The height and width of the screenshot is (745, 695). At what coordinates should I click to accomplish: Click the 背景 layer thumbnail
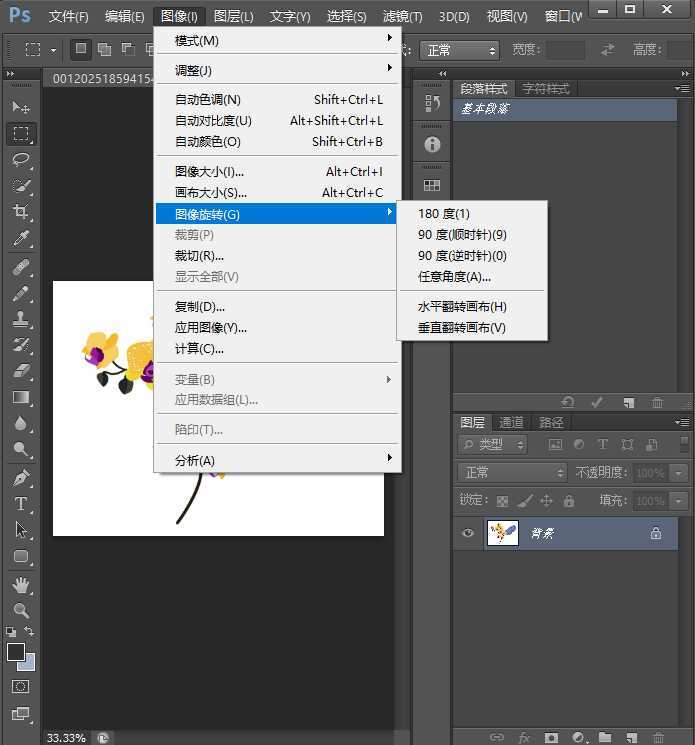pyautogui.click(x=502, y=533)
